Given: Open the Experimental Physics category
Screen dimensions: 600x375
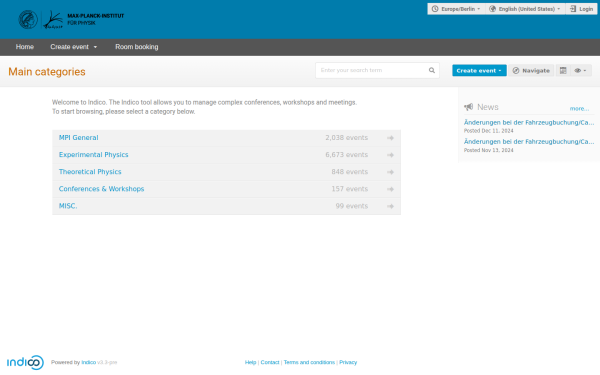Looking at the screenshot, I should coord(93,155).
